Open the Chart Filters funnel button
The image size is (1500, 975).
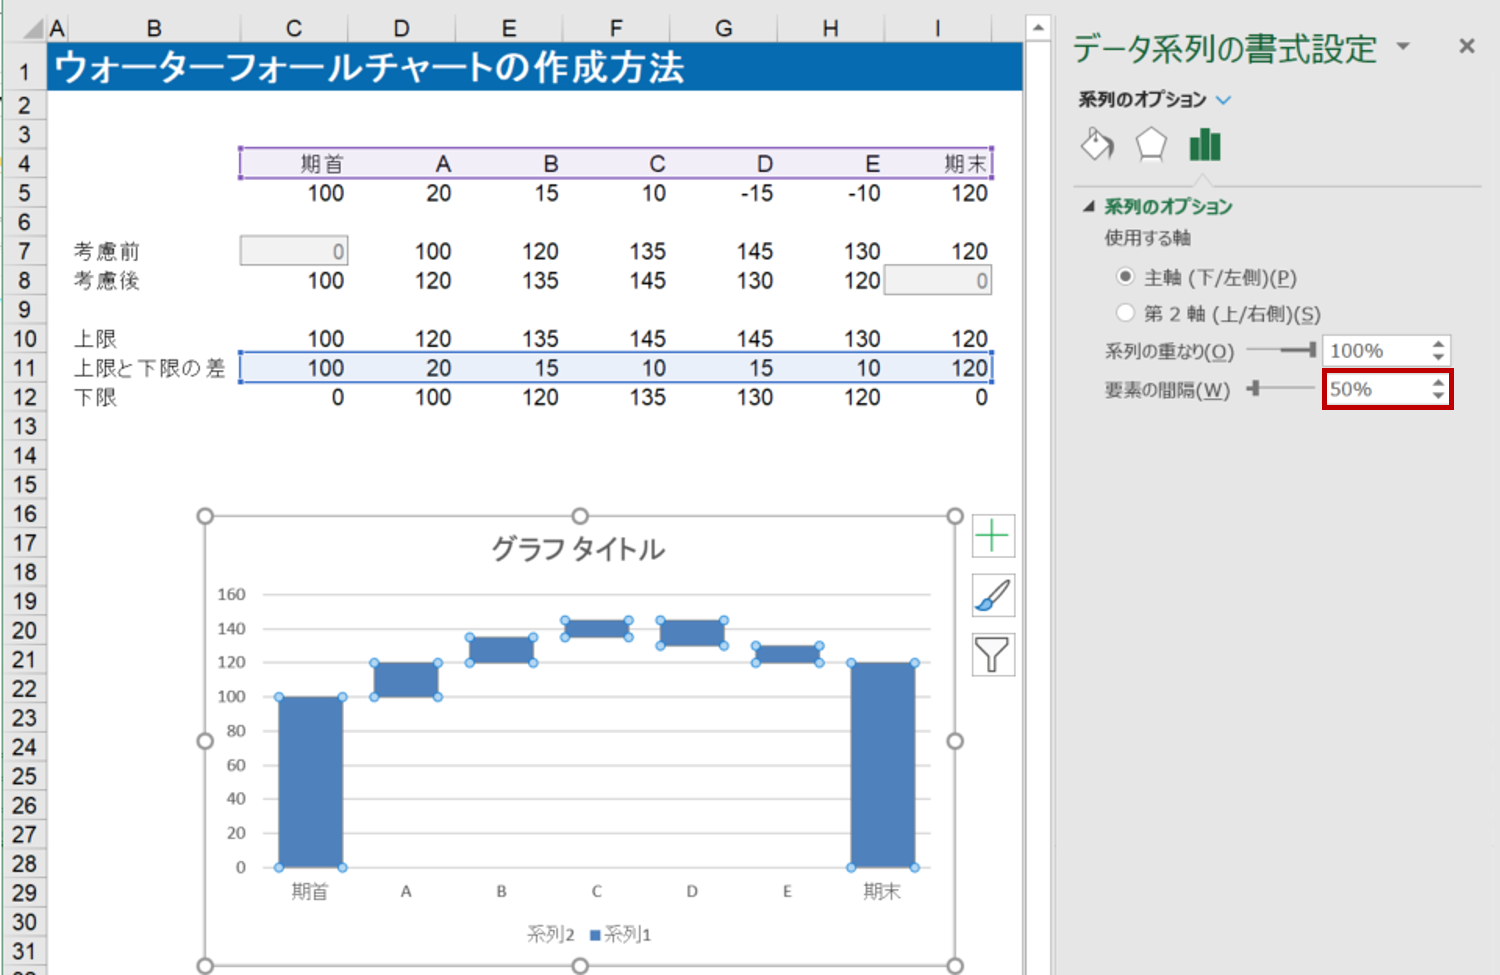click(992, 655)
